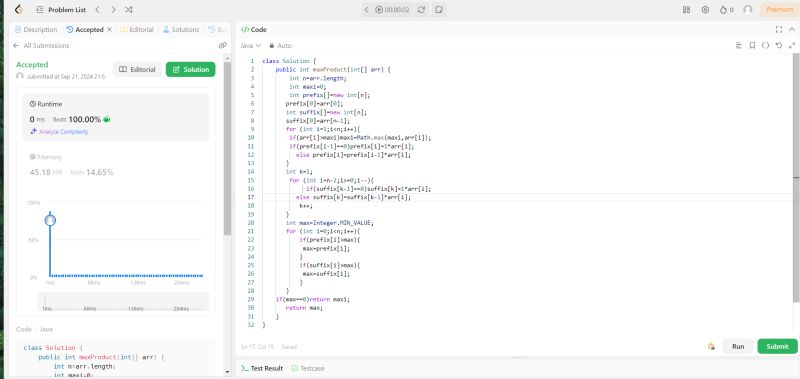
Task: Click line 20 'int max=Integer.MIN_VALUE;'
Action: [x=330, y=223]
